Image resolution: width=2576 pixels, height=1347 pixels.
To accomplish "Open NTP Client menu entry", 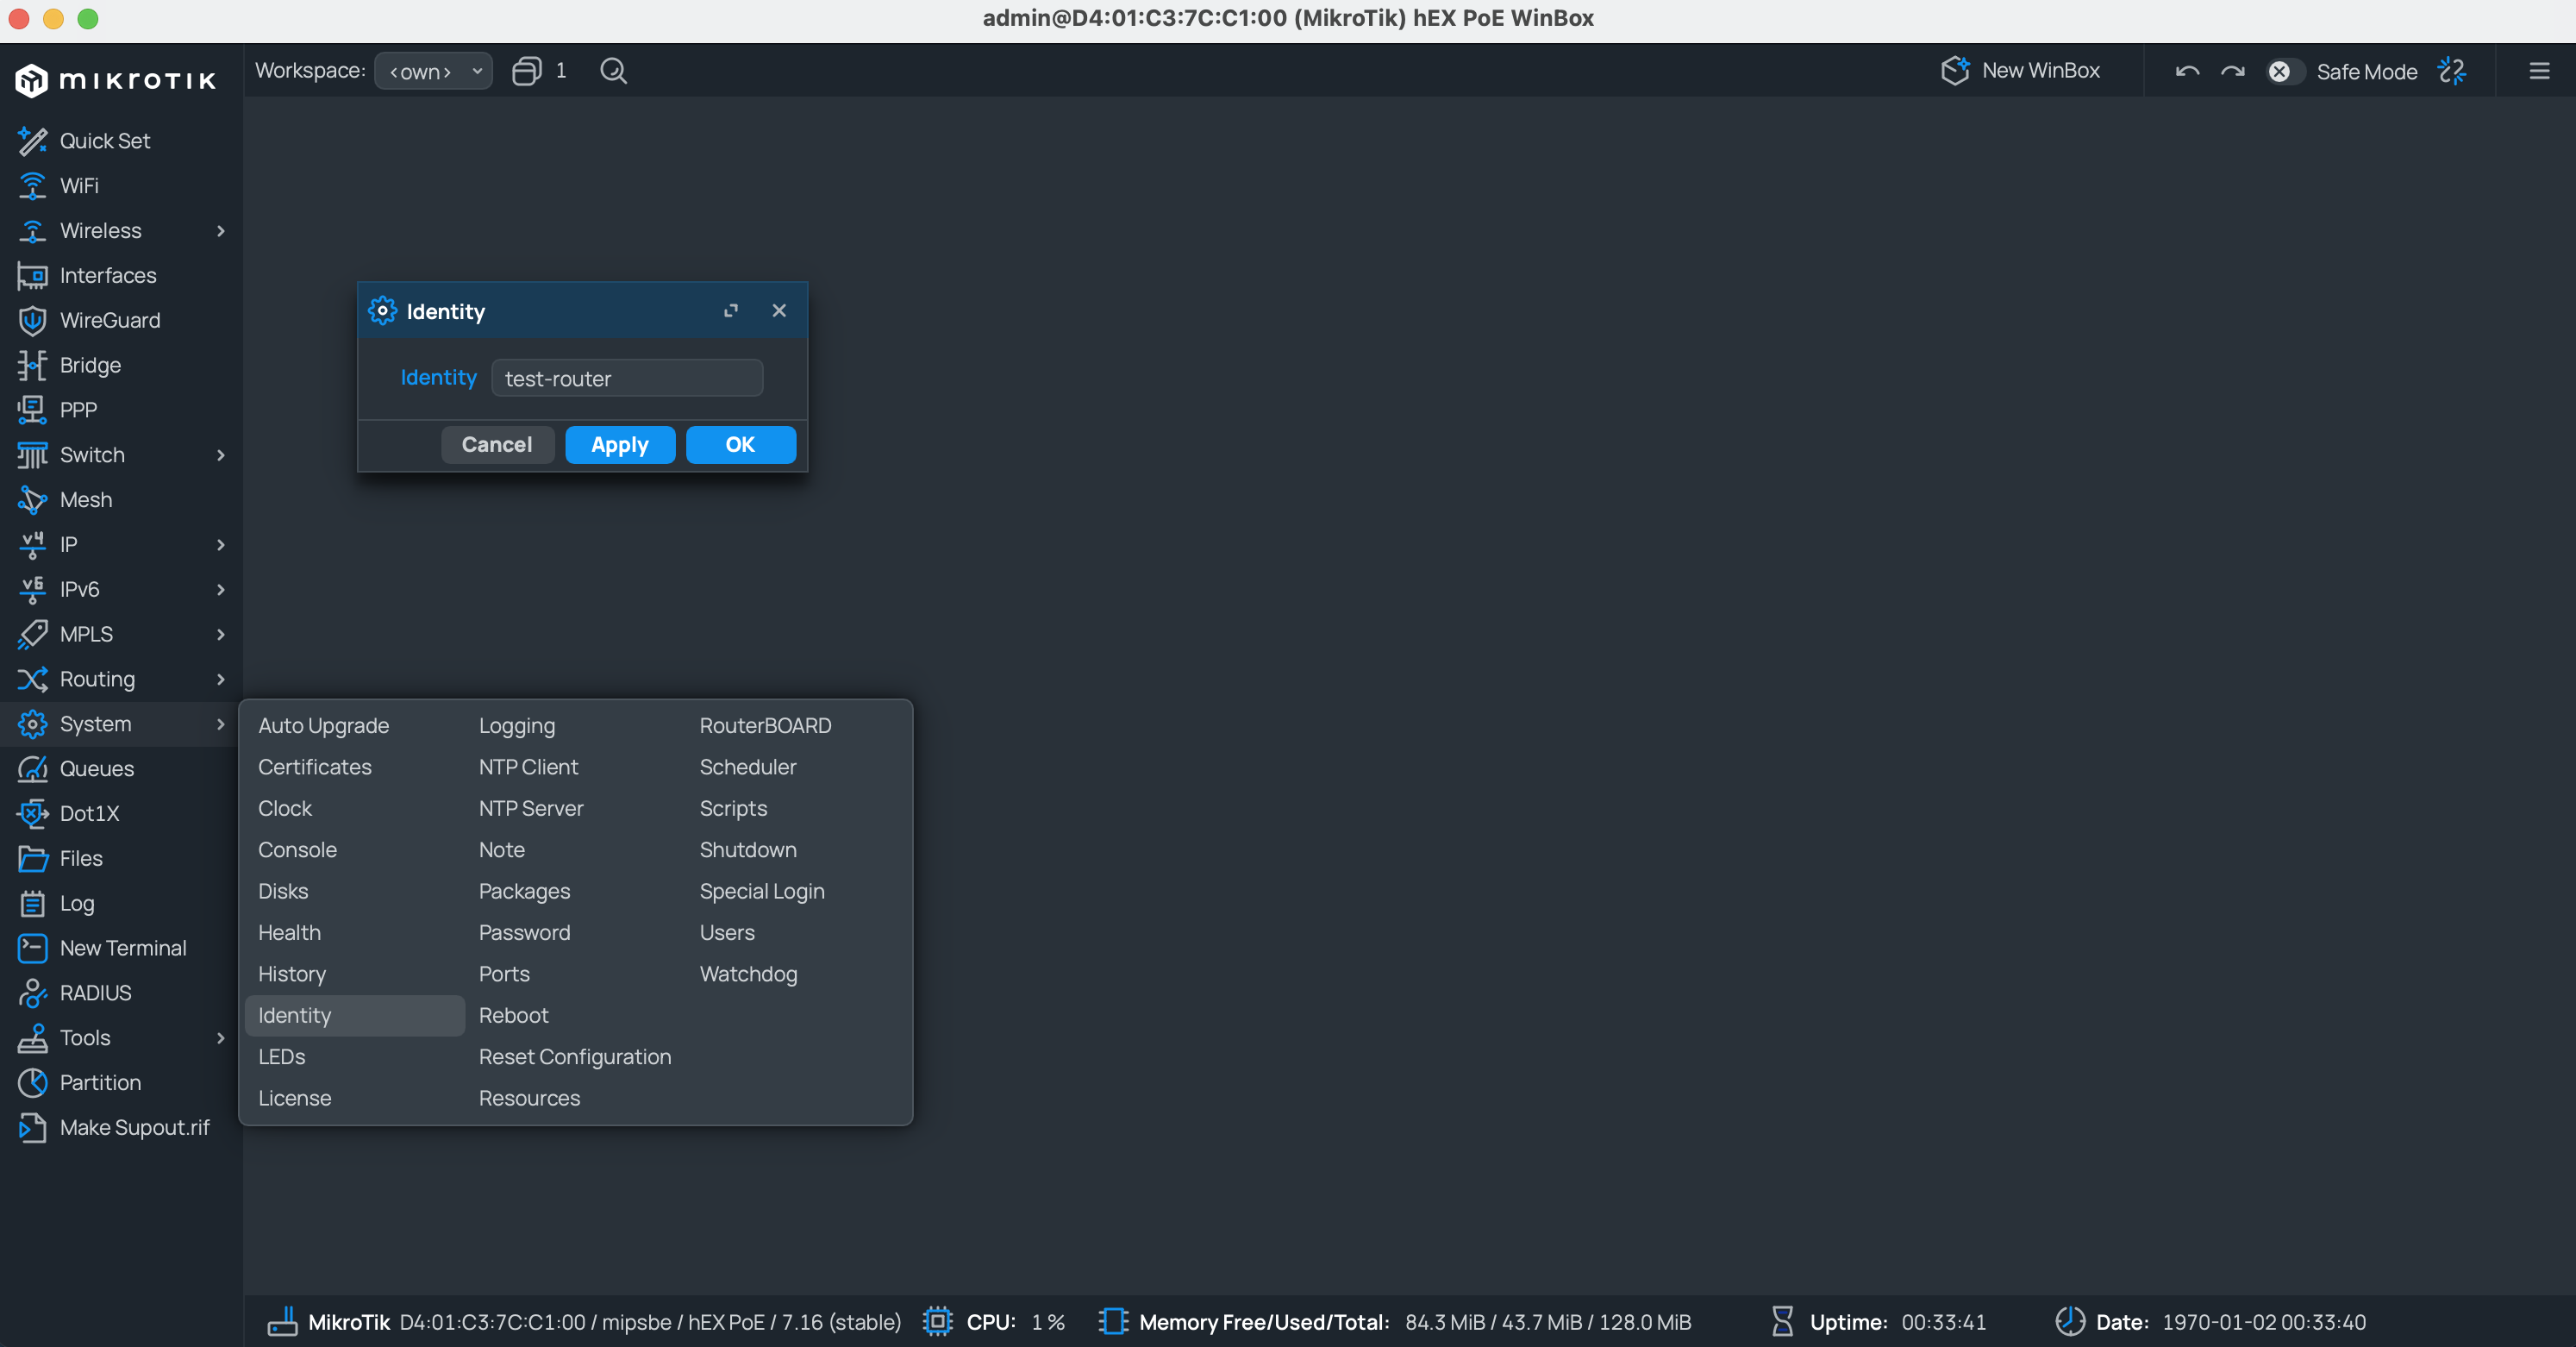I will 528,767.
